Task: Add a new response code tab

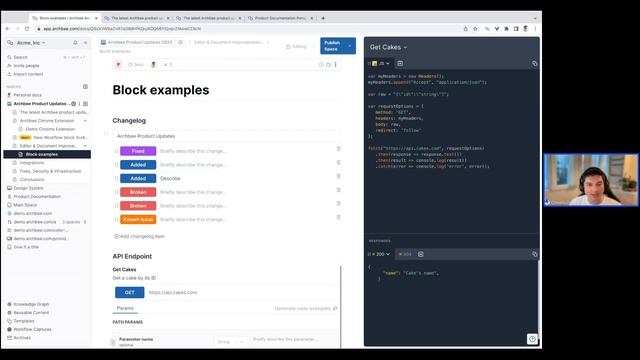Action: pos(421,254)
